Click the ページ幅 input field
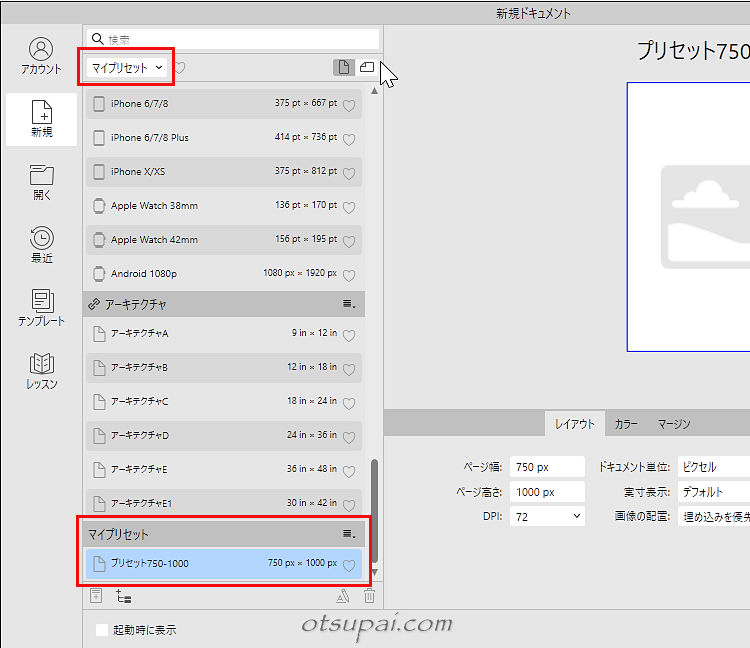This screenshot has height=648, width=750. pos(547,467)
